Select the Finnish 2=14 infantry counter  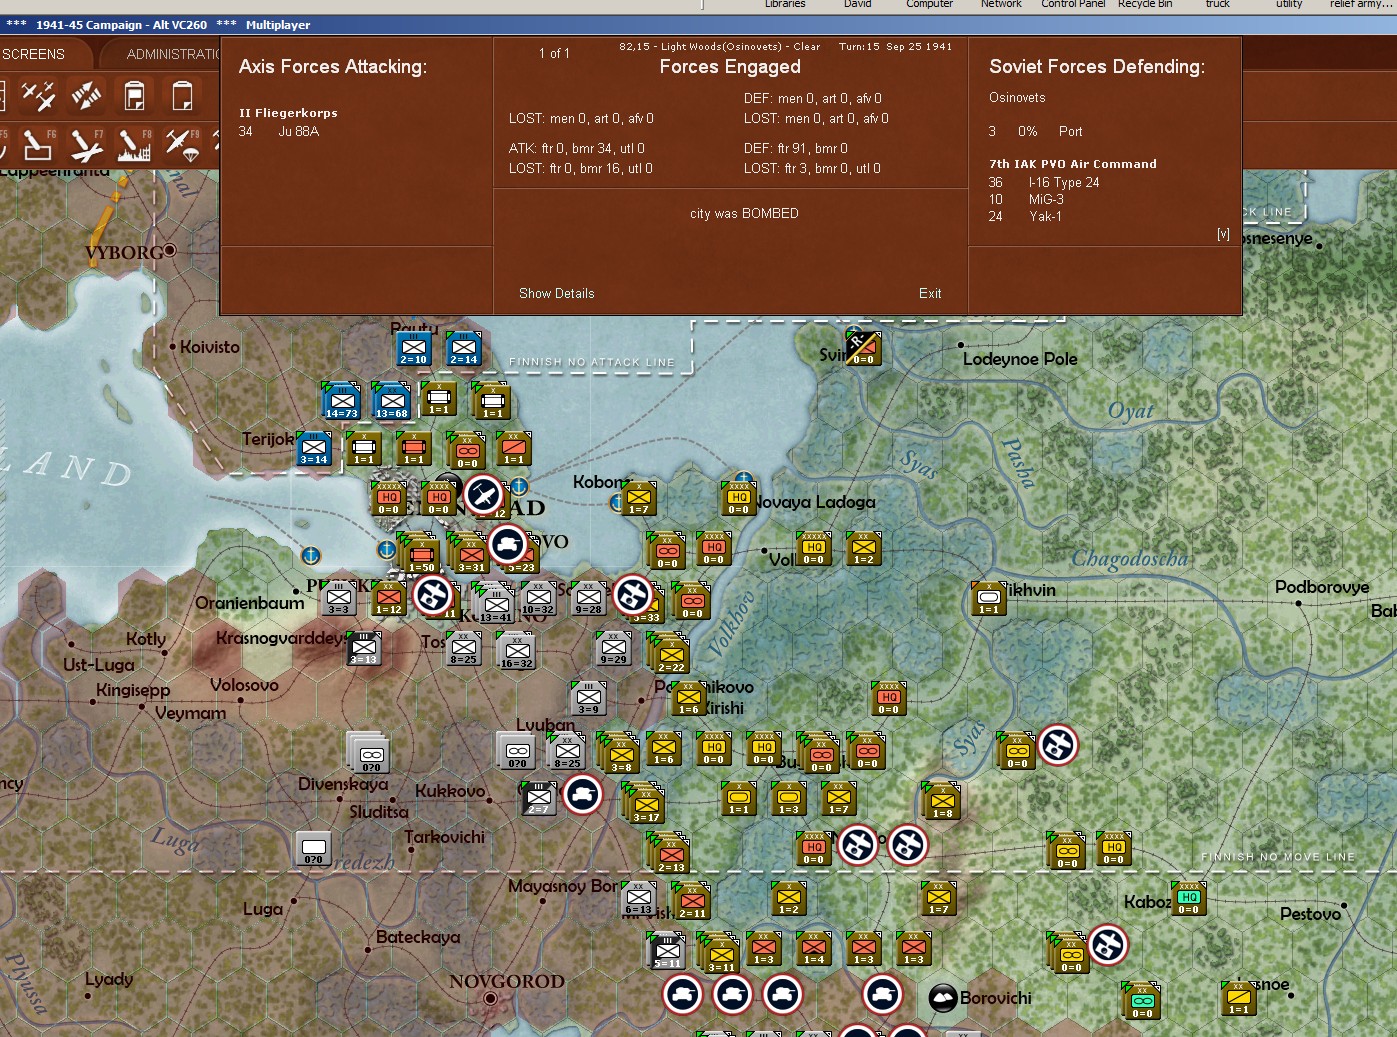(x=463, y=347)
